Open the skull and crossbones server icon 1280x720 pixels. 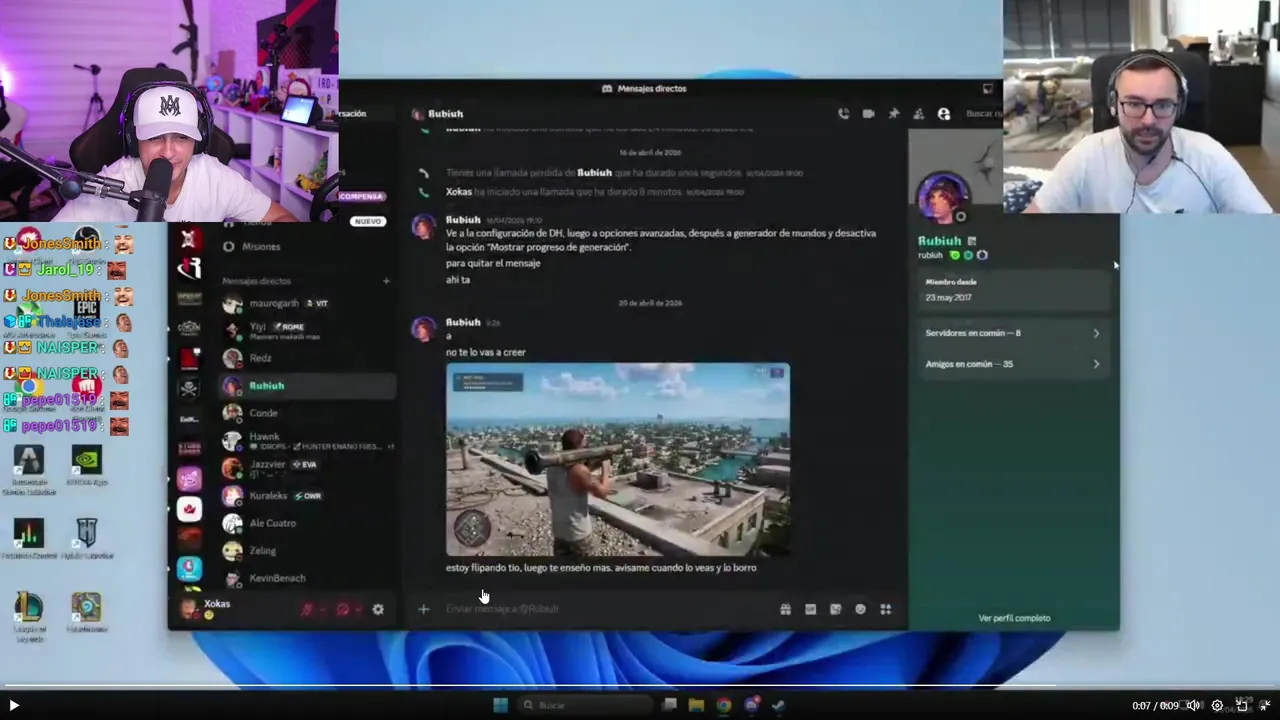click(x=189, y=388)
